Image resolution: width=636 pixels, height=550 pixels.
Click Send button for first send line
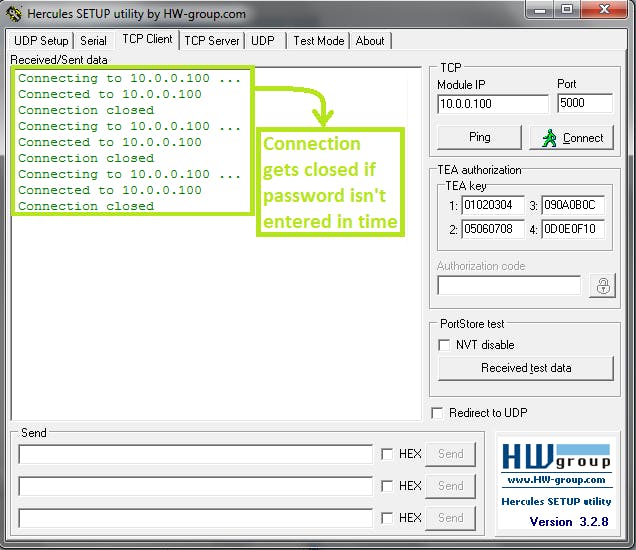pos(451,454)
